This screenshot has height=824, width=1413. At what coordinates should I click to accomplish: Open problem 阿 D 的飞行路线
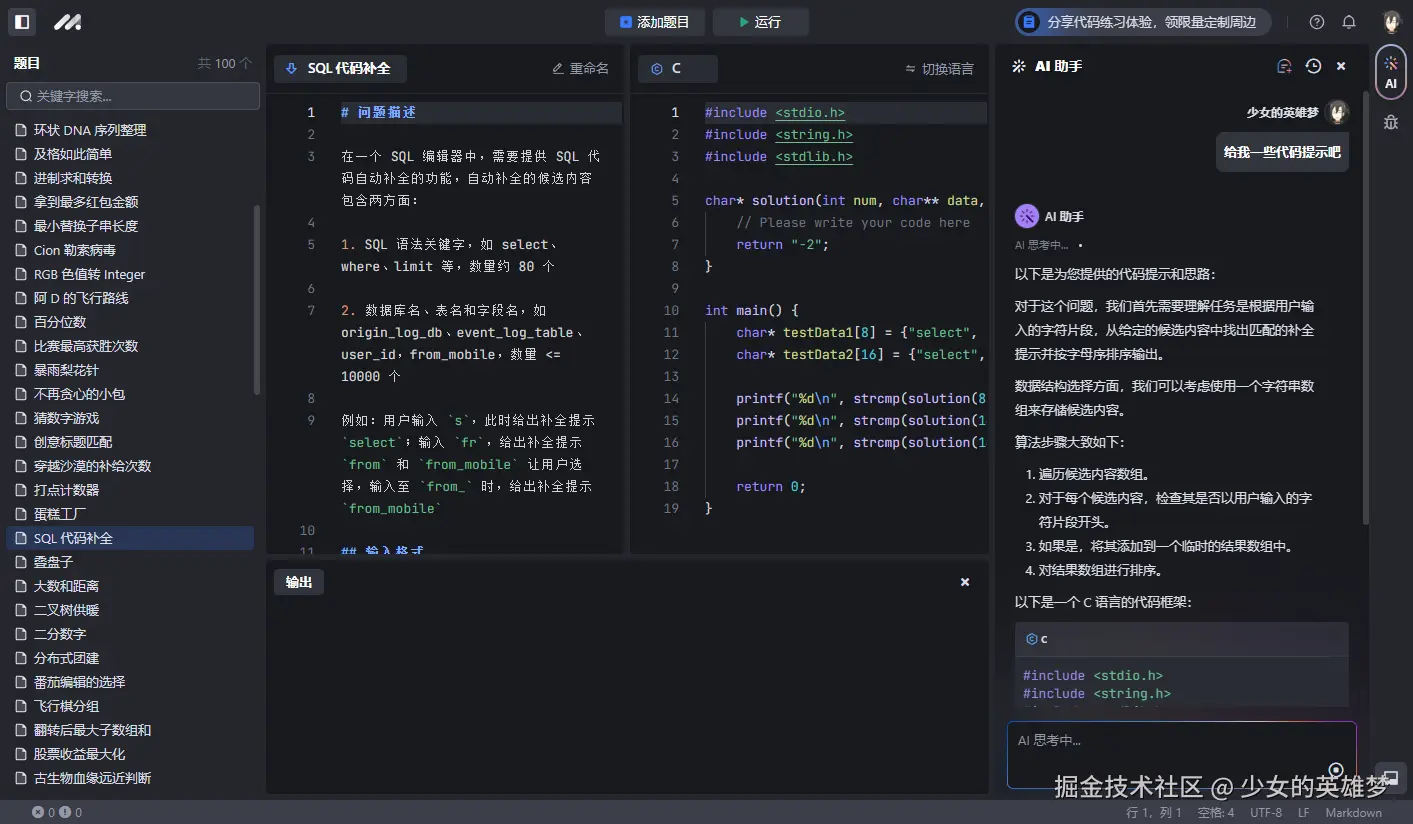pyautogui.click(x=130, y=298)
